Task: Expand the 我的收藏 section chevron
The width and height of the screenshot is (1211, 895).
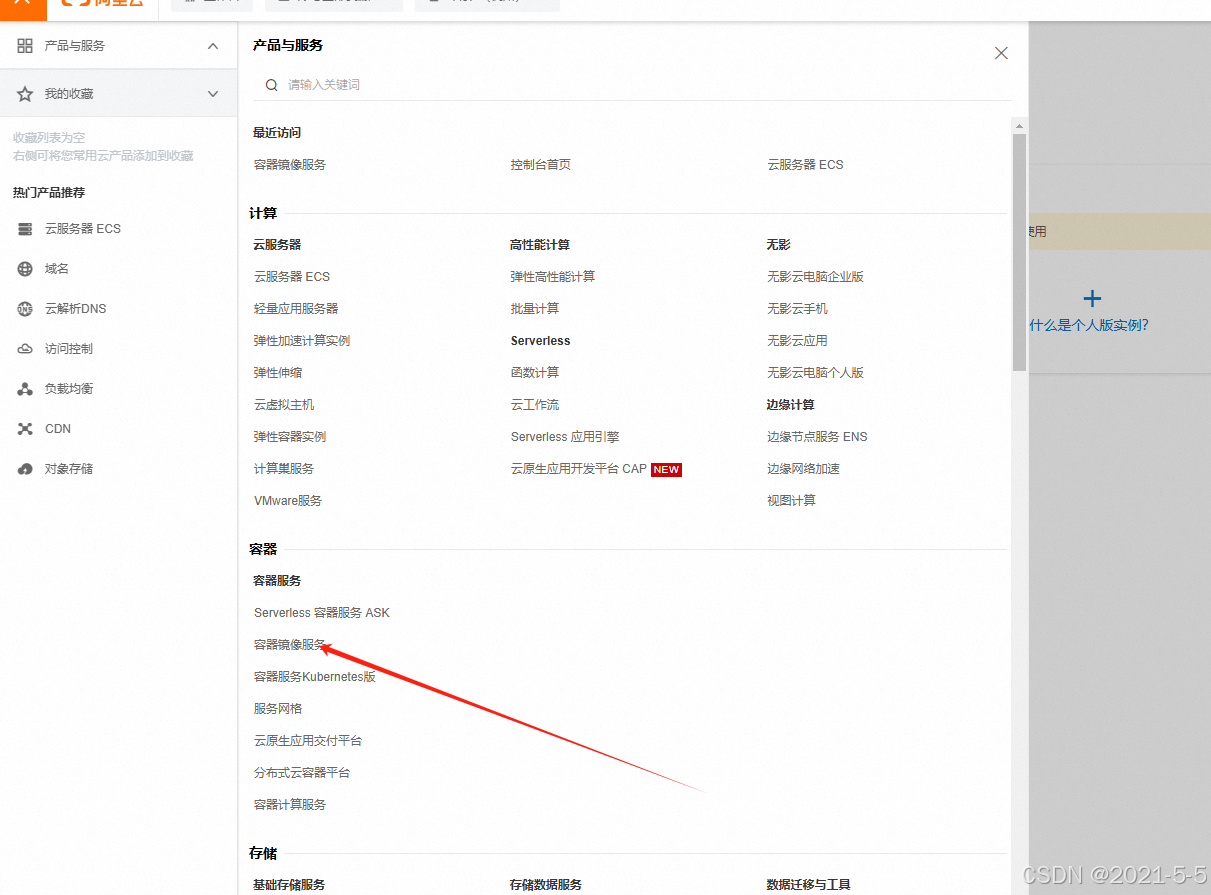Action: pos(213,94)
